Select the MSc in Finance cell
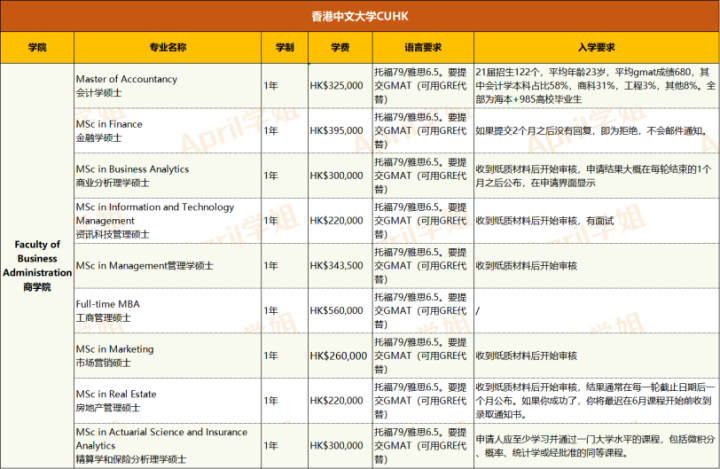The height and width of the screenshot is (469, 720). pos(168,131)
